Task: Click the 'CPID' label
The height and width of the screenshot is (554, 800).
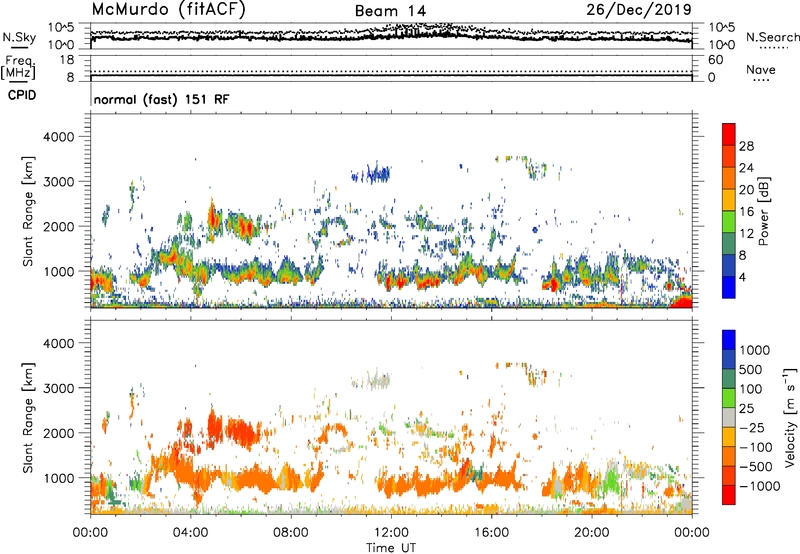Action: 22,95
